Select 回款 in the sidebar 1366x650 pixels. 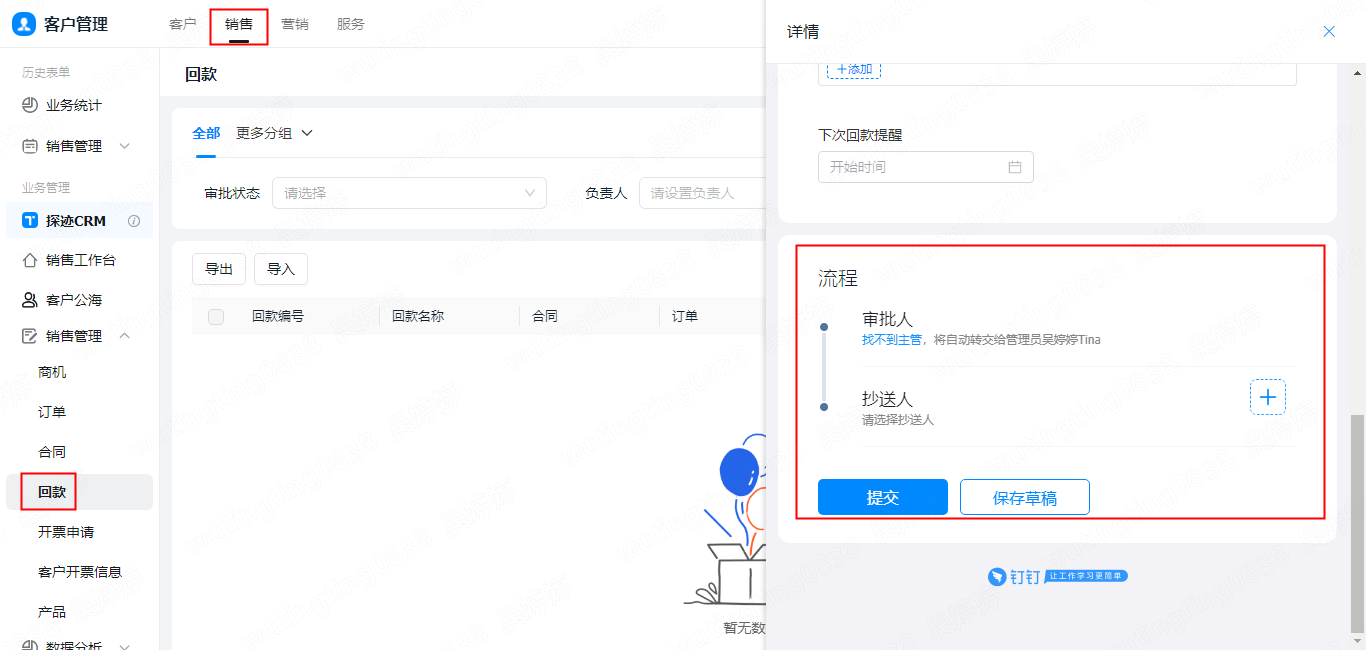click(52, 492)
